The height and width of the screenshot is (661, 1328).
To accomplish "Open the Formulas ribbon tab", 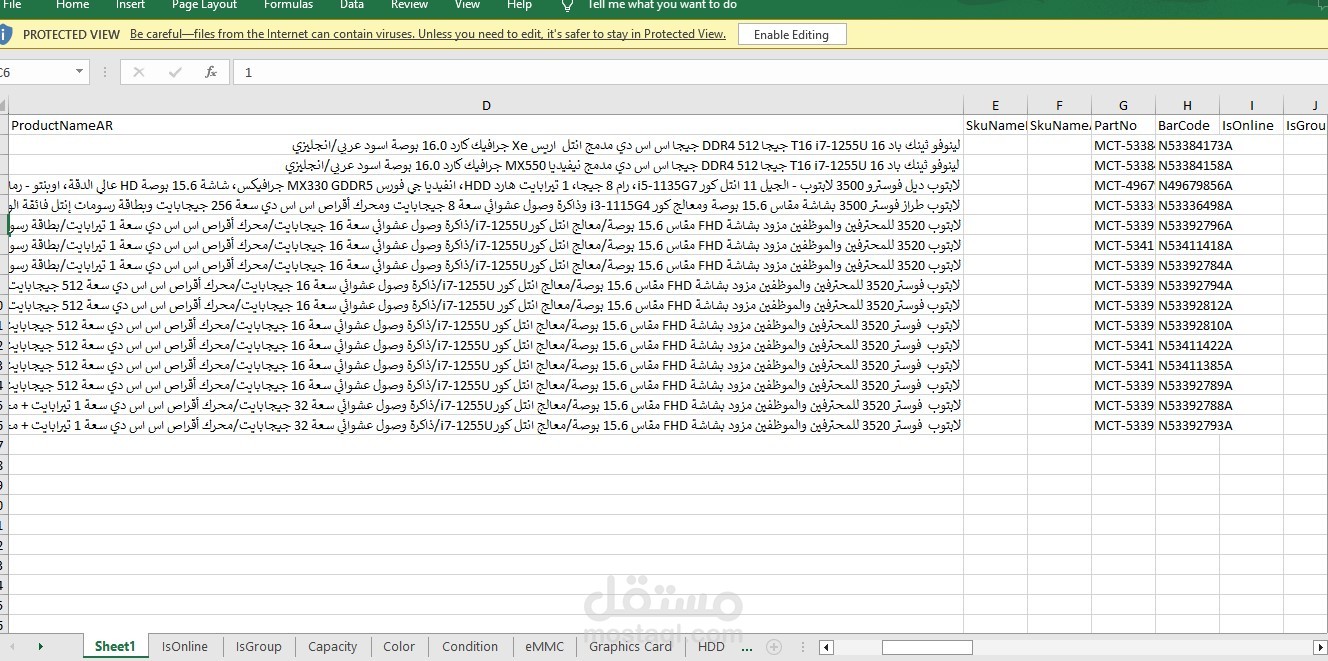I will (288, 5).
